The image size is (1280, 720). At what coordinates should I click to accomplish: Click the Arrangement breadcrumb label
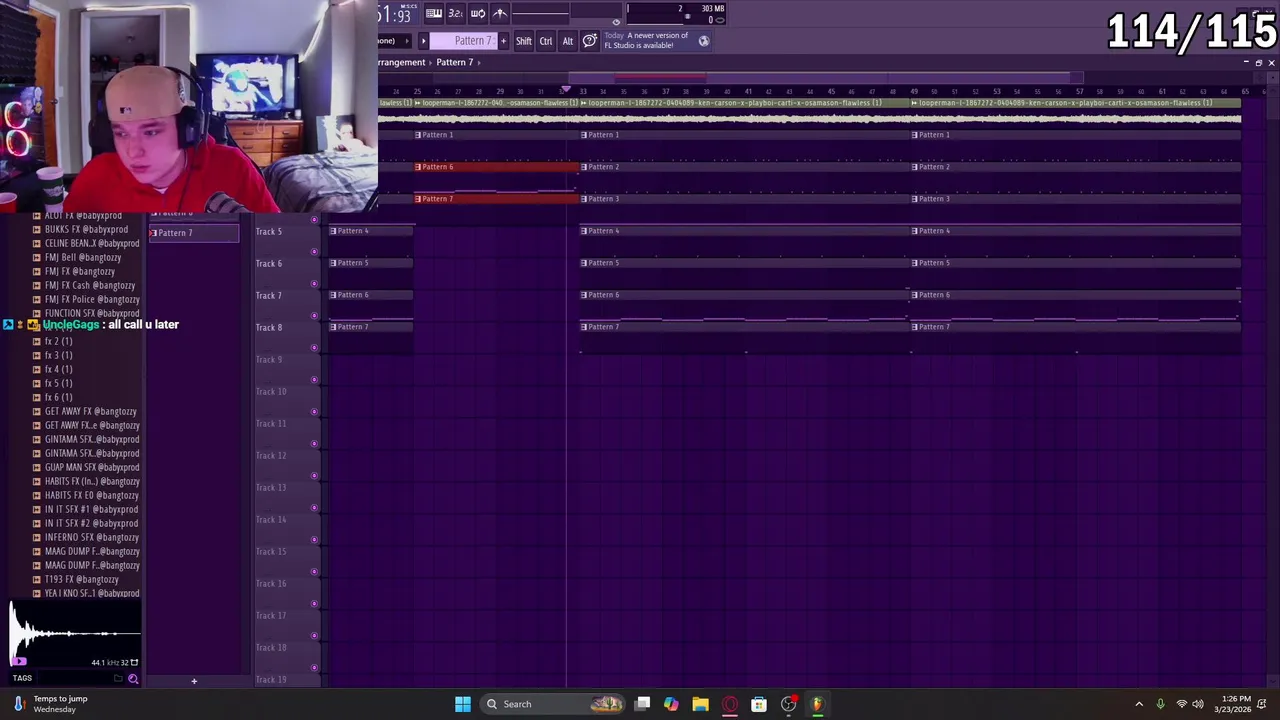(x=402, y=62)
